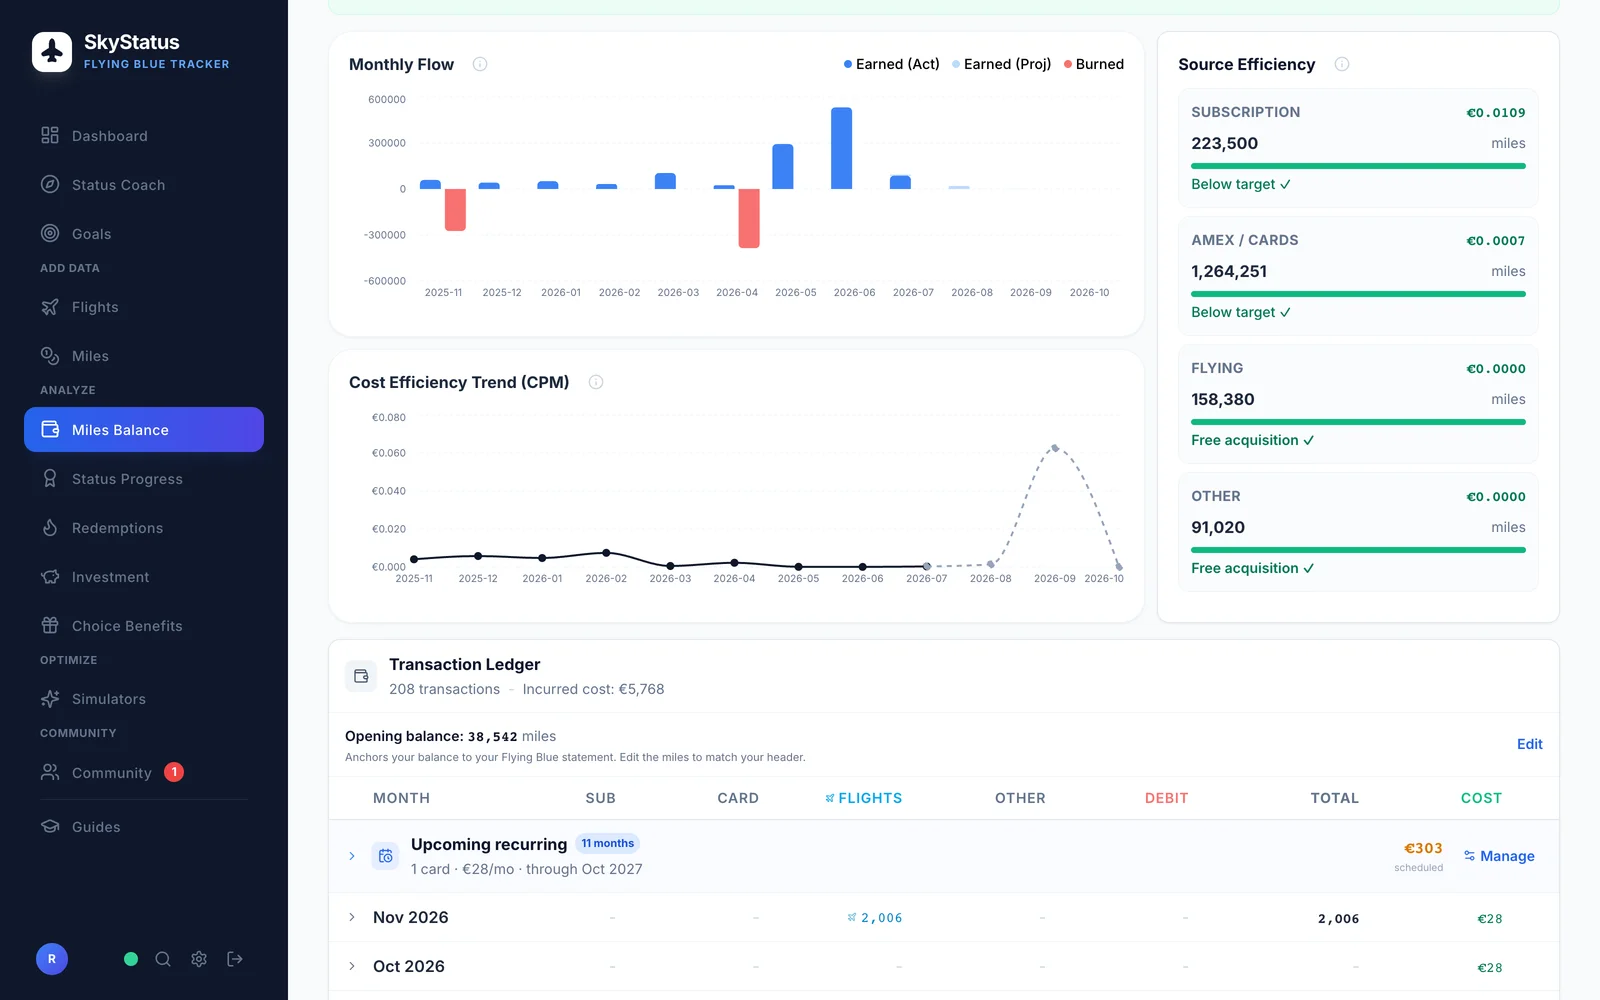Expand the Oct 2026 ledger row

(352, 966)
